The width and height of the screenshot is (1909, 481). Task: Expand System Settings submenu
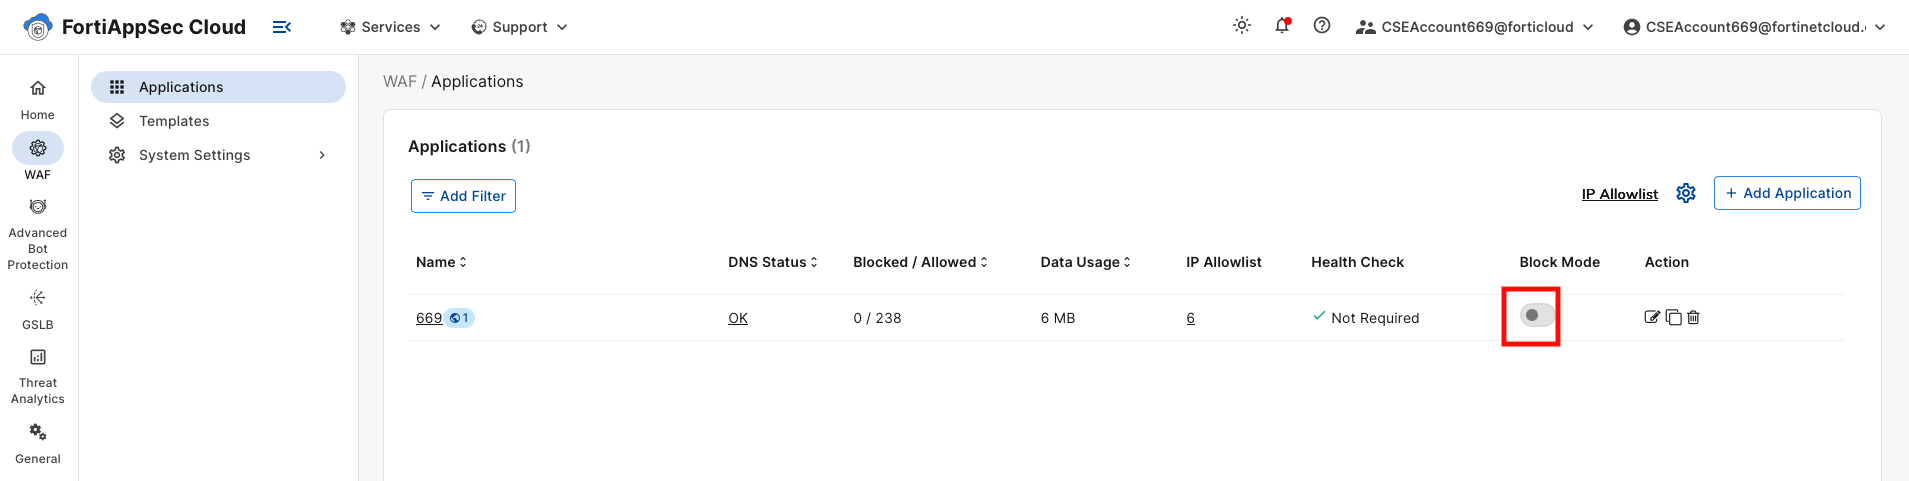[218, 155]
